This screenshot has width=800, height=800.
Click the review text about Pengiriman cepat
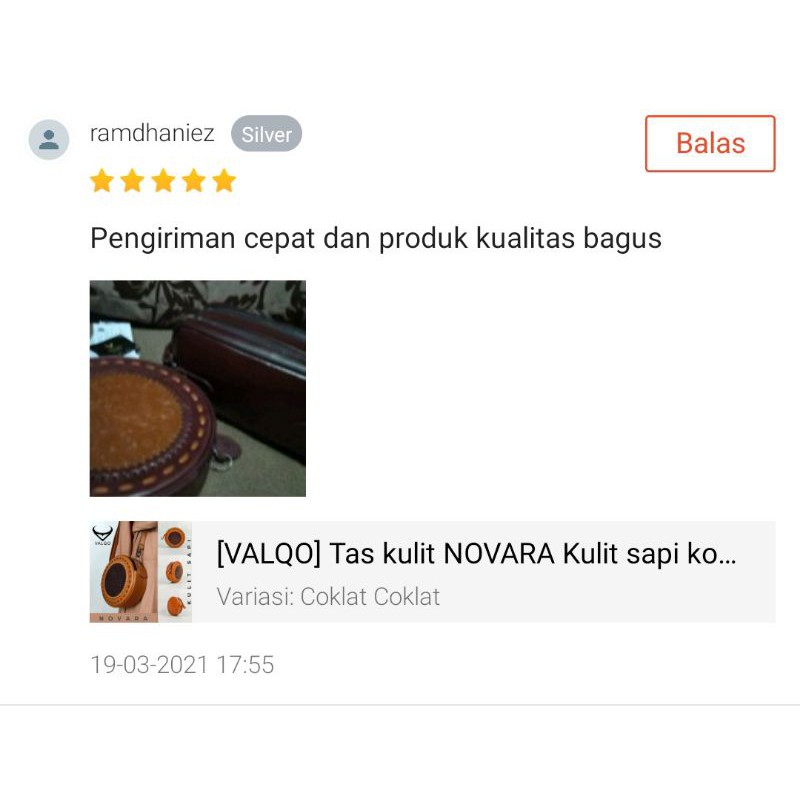click(x=376, y=239)
